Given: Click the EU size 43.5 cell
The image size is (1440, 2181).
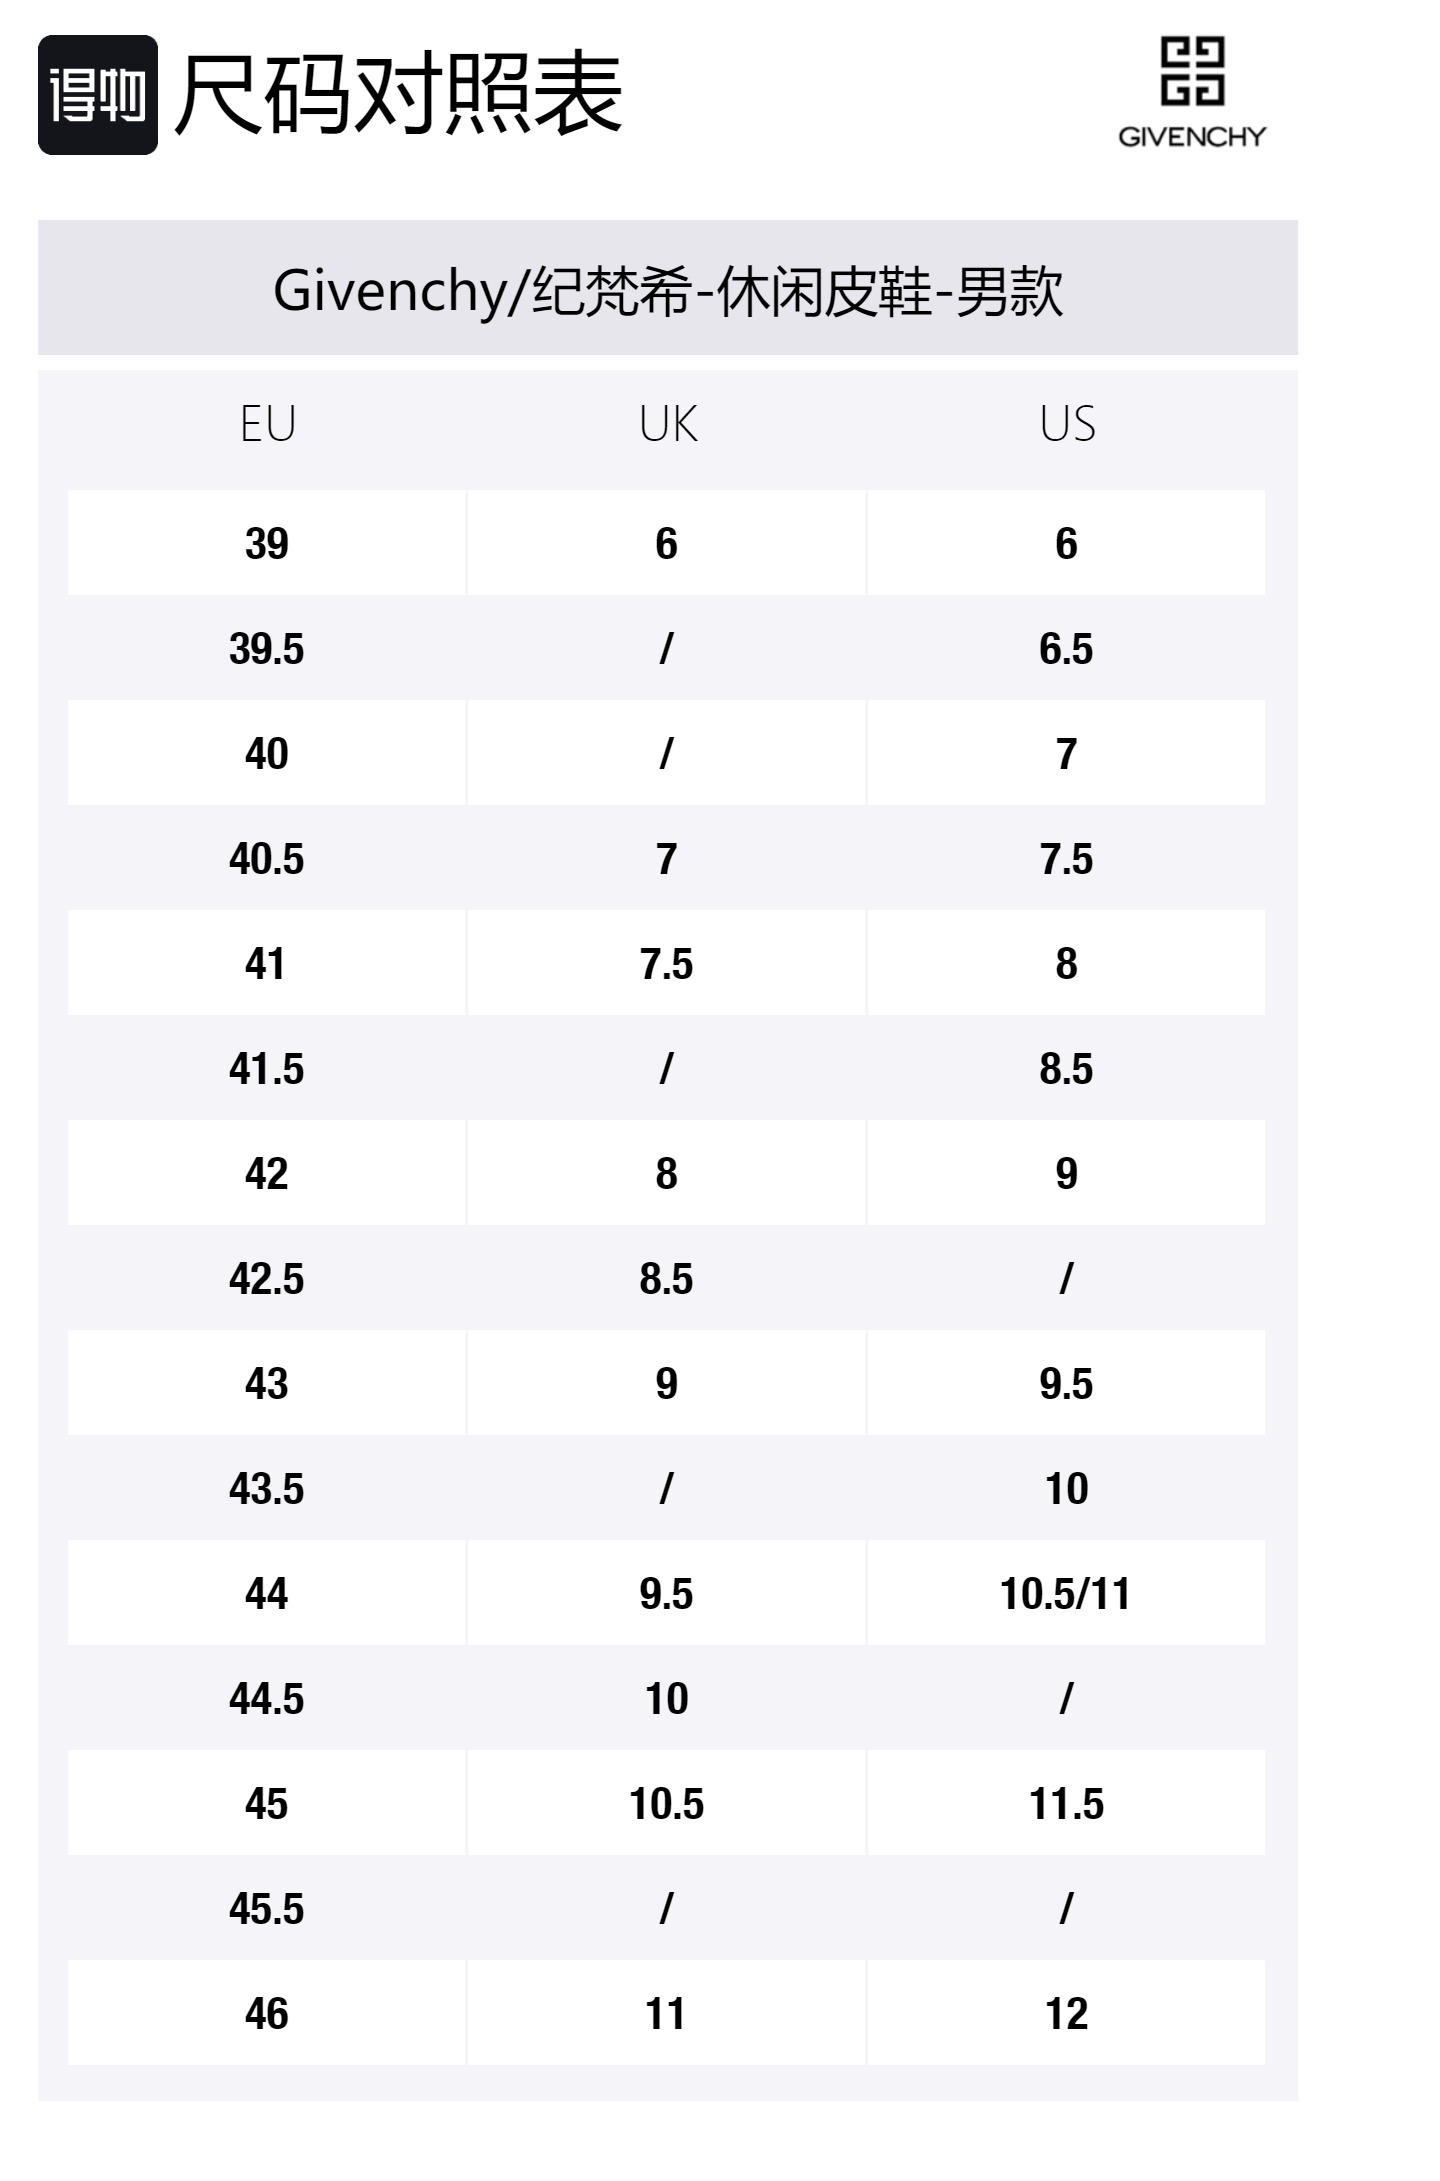Looking at the screenshot, I should [267, 1489].
